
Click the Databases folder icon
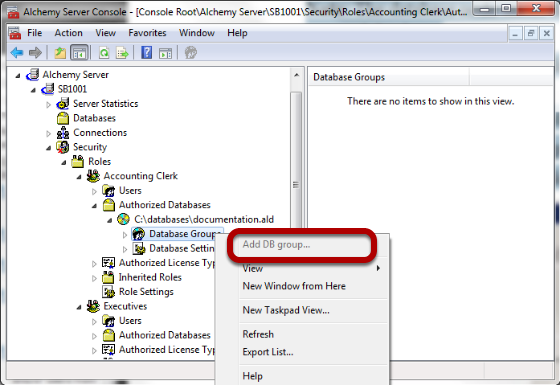click(x=63, y=118)
